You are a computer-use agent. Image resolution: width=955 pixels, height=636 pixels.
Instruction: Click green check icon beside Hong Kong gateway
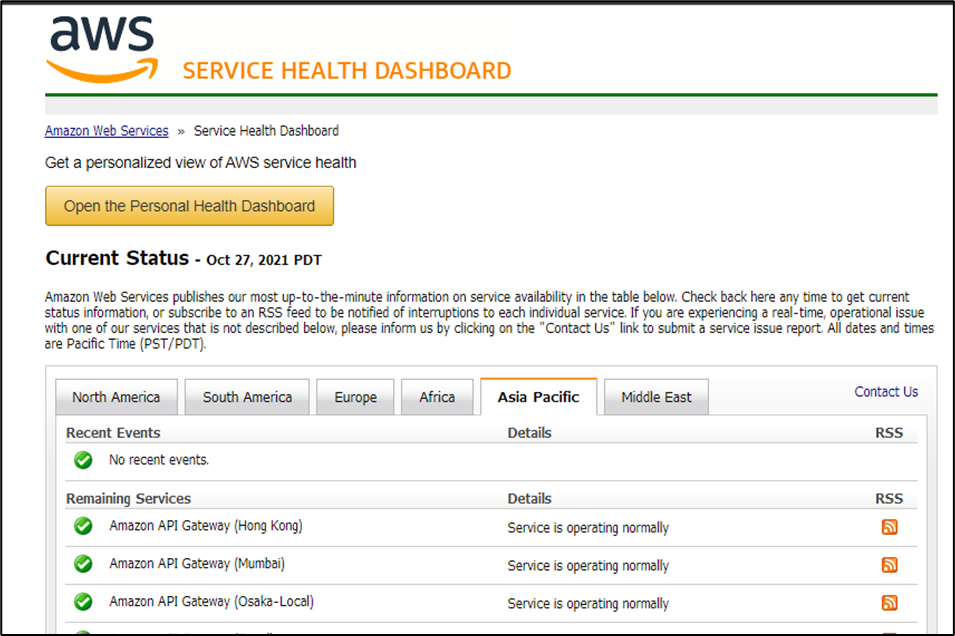[x=83, y=526]
